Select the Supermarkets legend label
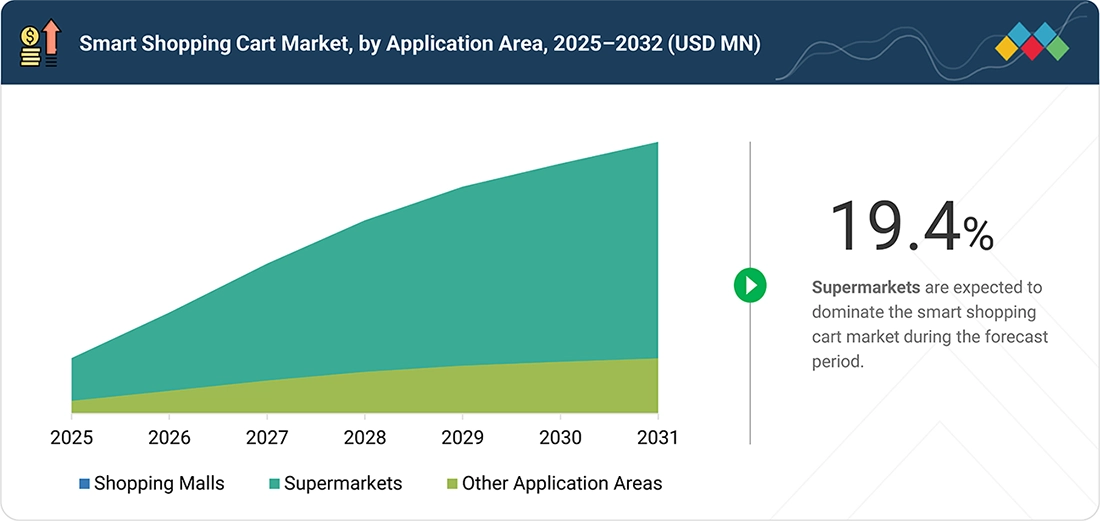Image resolution: width=1100 pixels, height=521 pixels. 343,484
